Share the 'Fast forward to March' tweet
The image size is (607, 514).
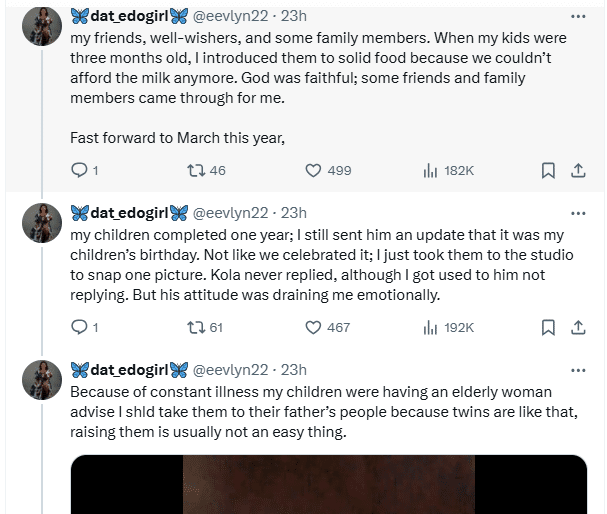click(x=577, y=171)
